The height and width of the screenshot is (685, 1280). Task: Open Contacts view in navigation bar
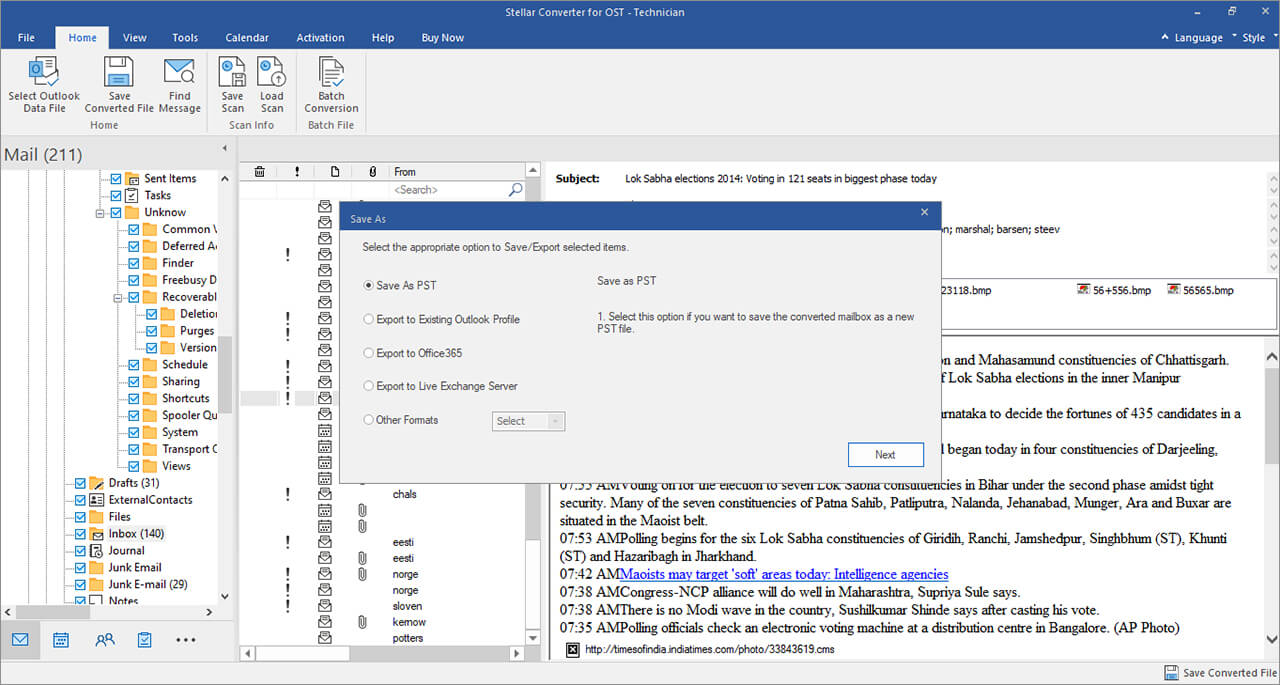point(104,639)
